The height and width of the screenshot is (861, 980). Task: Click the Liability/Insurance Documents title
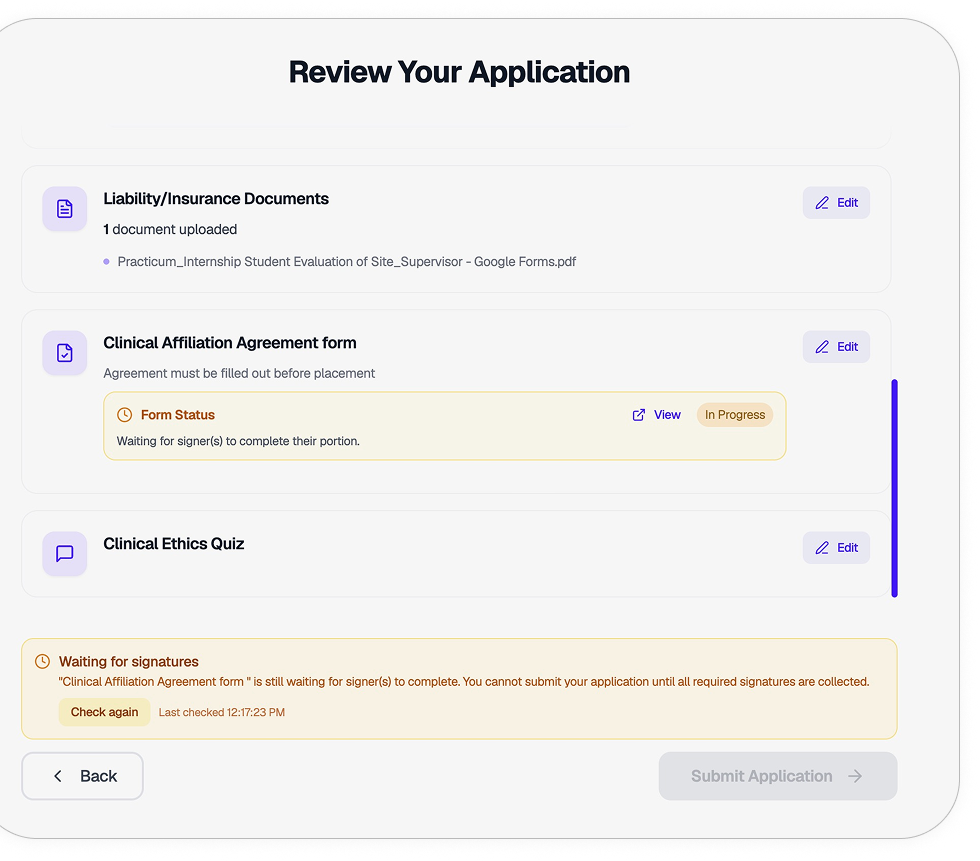click(x=216, y=199)
